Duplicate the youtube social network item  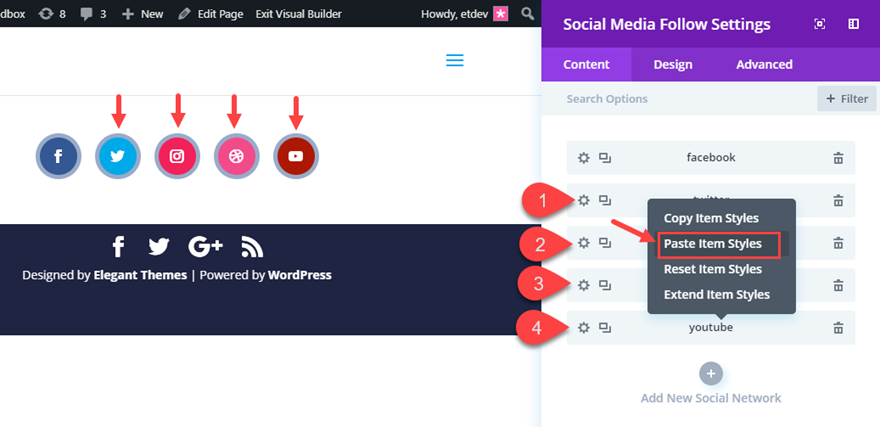point(604,328)
